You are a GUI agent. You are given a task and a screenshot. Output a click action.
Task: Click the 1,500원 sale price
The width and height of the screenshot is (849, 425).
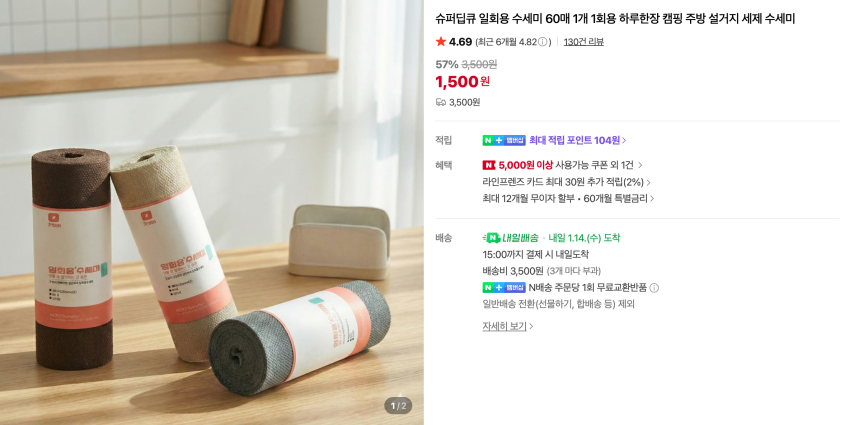[462, 82]
